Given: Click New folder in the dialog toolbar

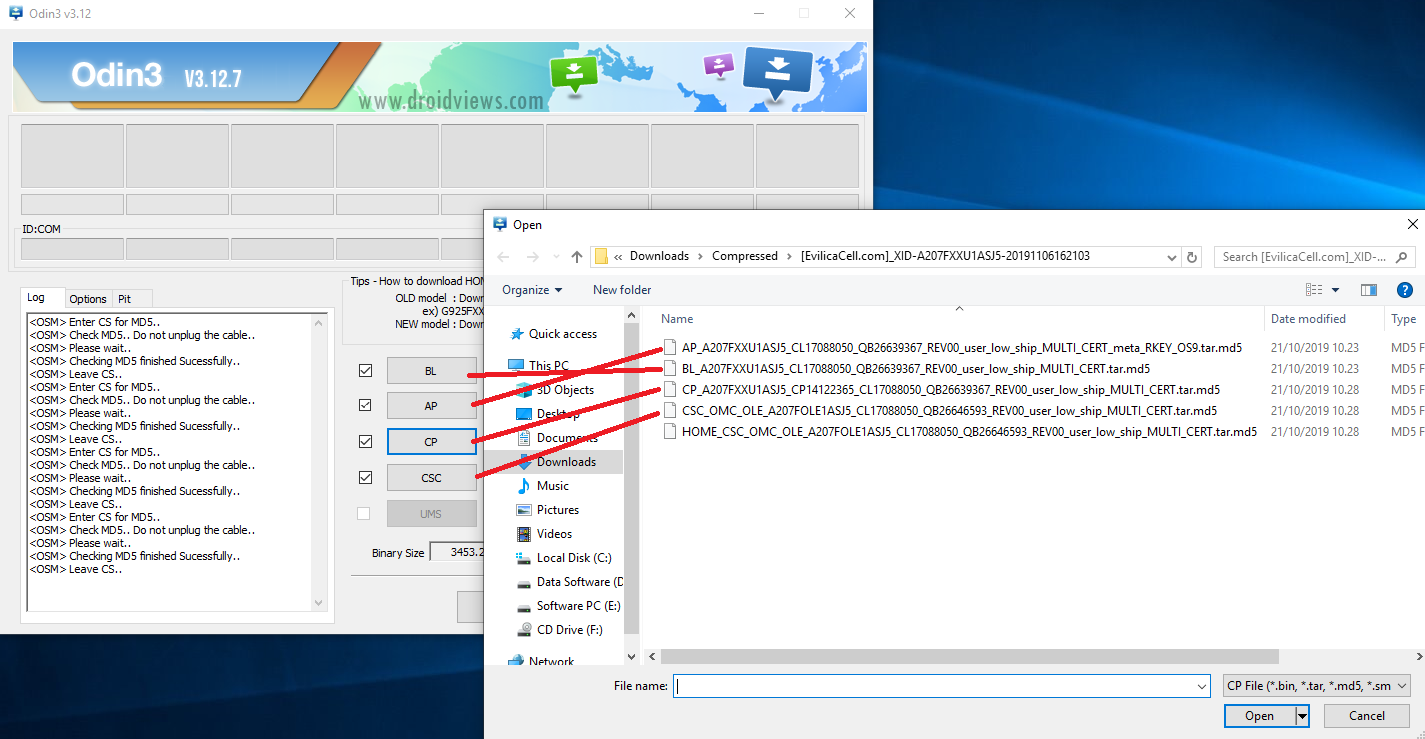Looking at the screenshot, I should (x=622, y=290).
